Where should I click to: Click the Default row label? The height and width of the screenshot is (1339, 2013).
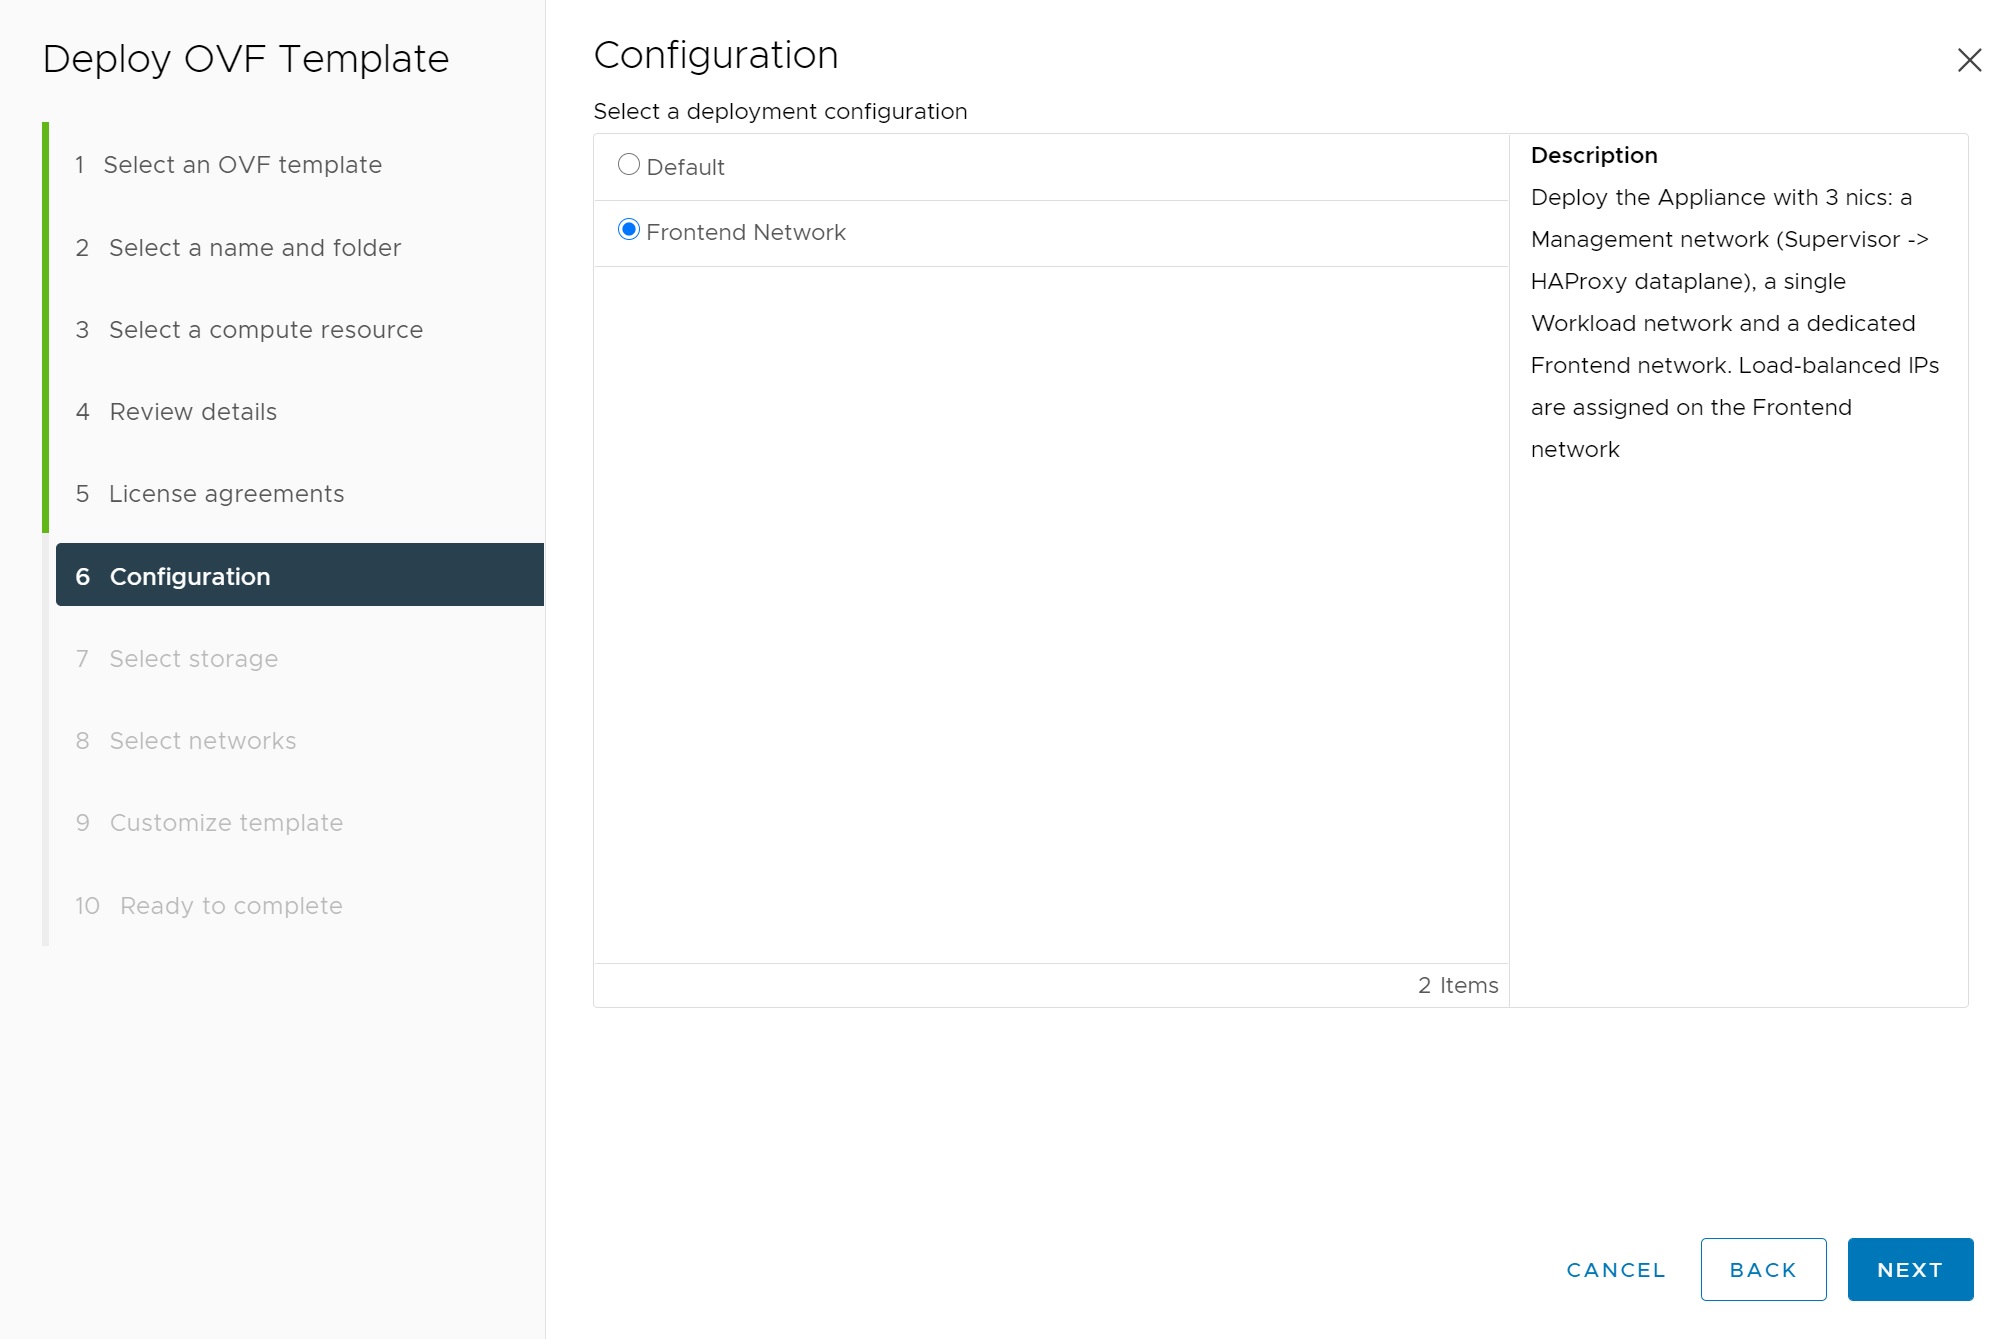click(685, 168)
